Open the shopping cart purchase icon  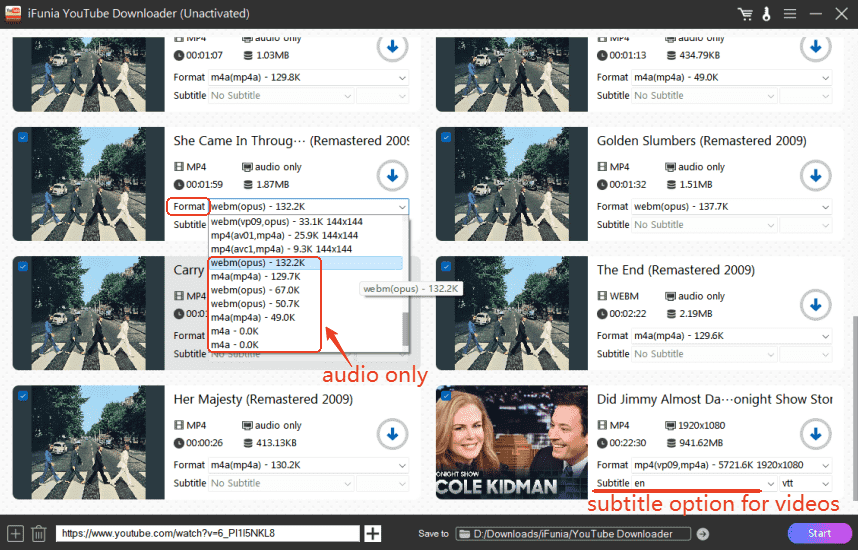click(744, 14)
